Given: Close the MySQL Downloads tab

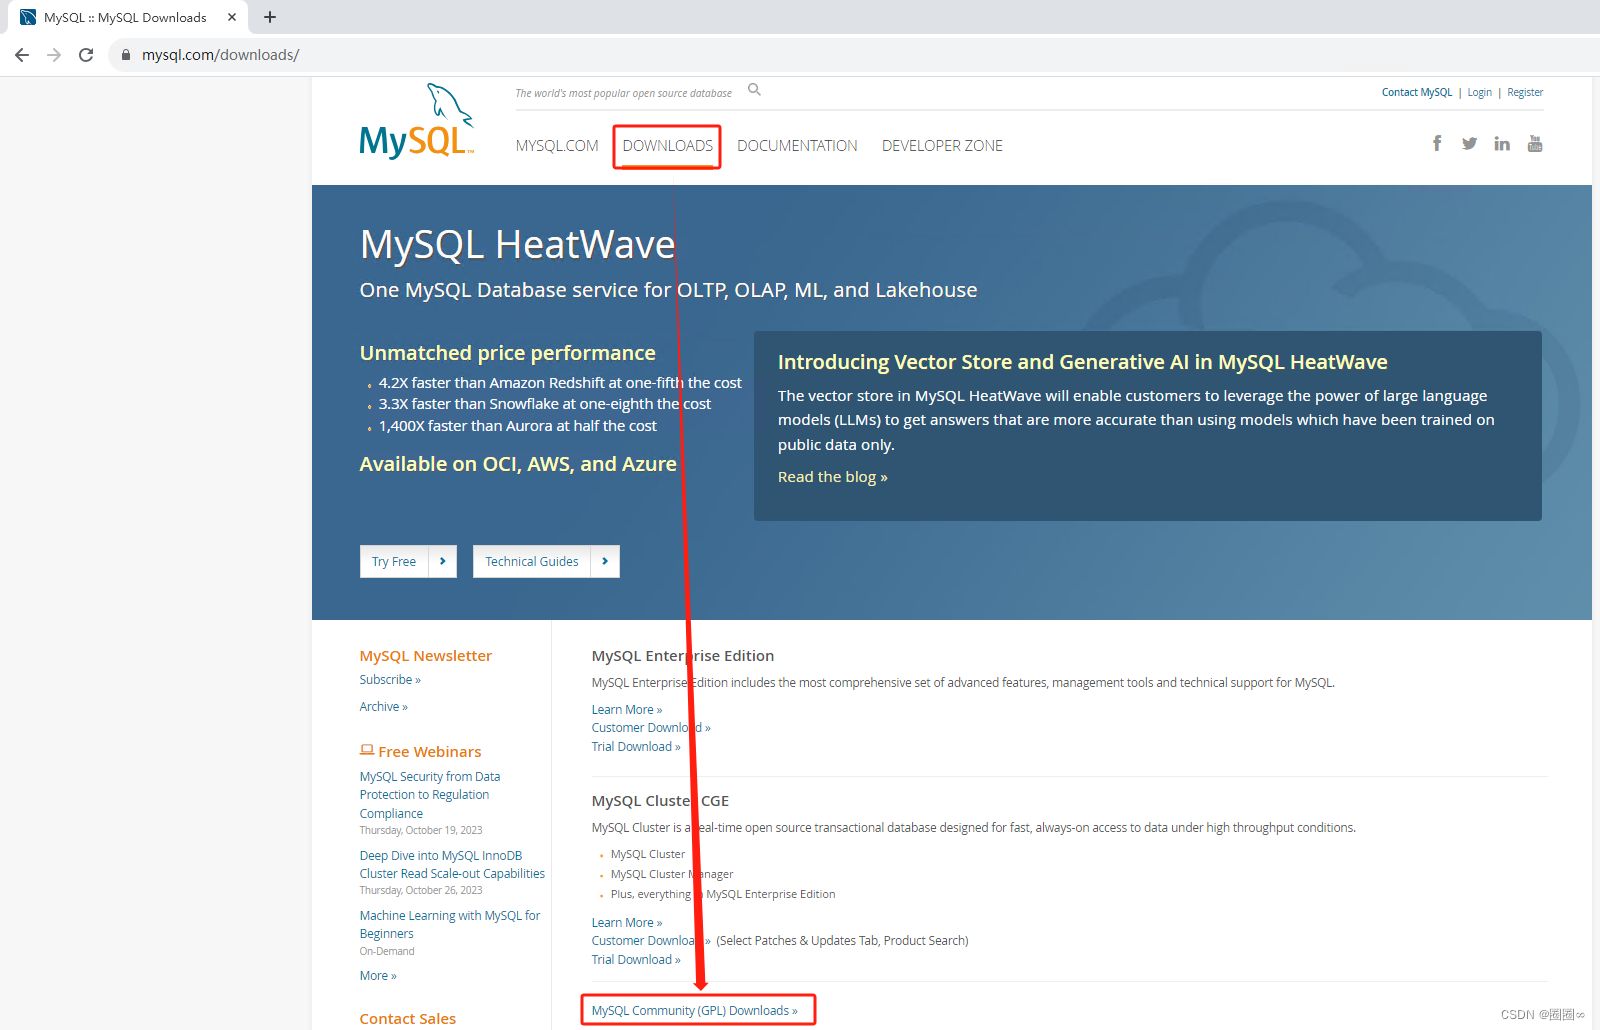Looking at the screenshot, I should (232, 17).
